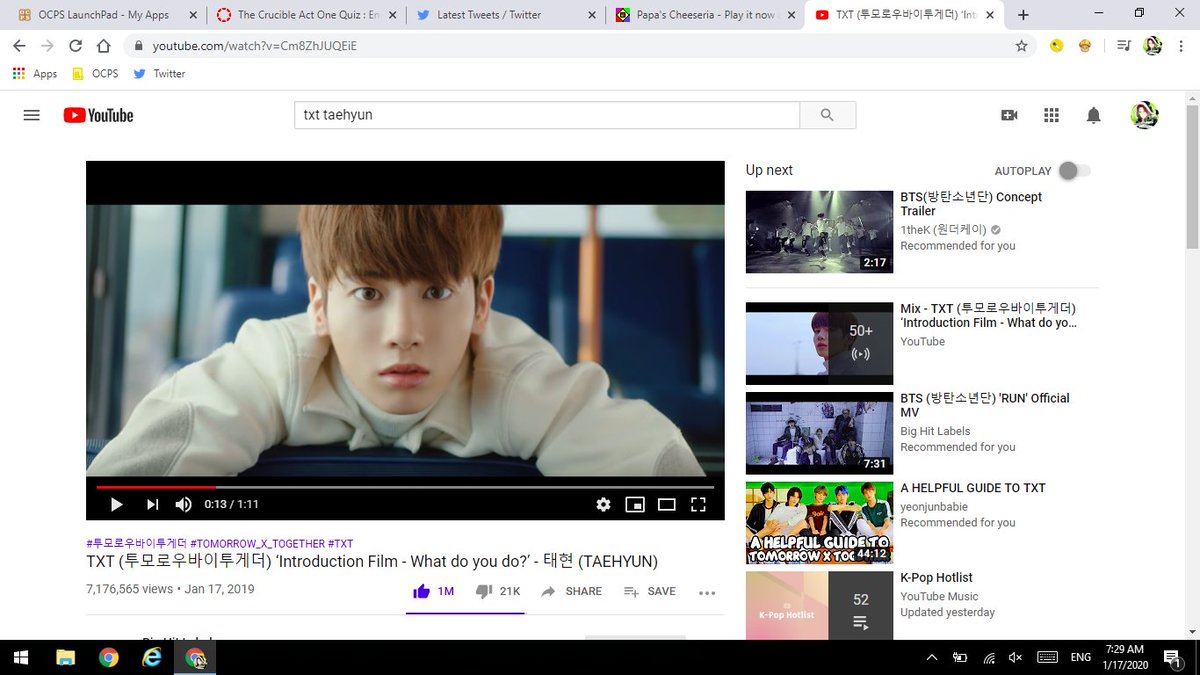Open A HELPFUL GUIDE TO TXT thumbnail
This screenshot has width=1200, height=675.
819,523
